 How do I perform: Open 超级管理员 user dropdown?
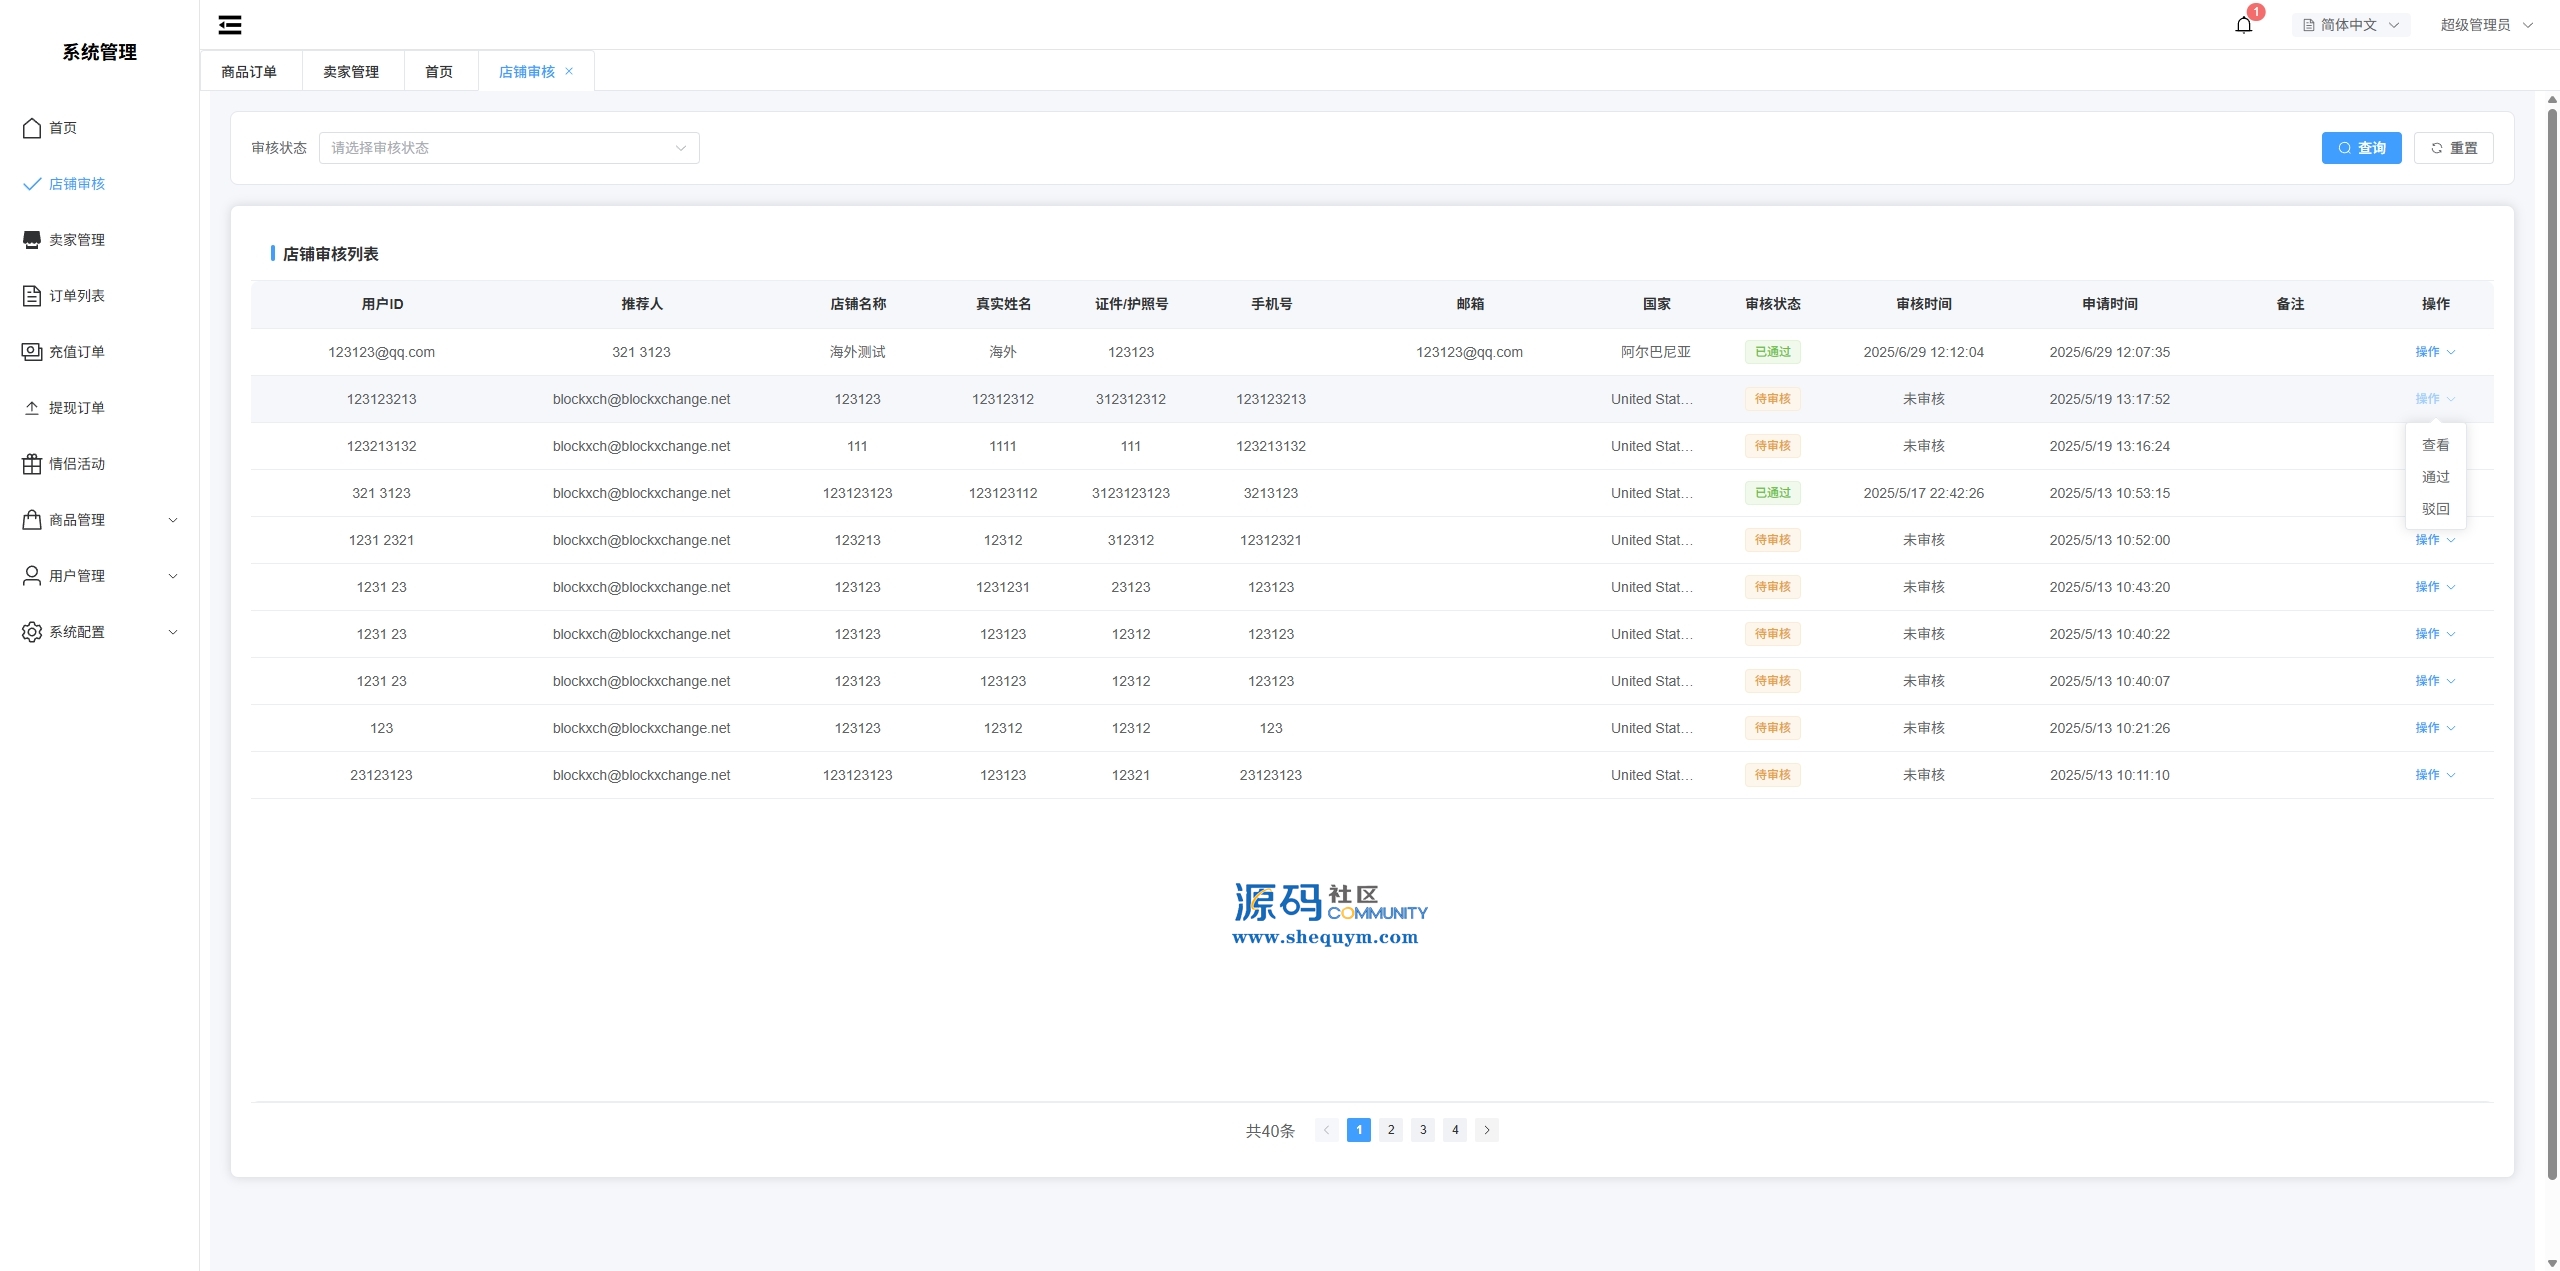2485,25
